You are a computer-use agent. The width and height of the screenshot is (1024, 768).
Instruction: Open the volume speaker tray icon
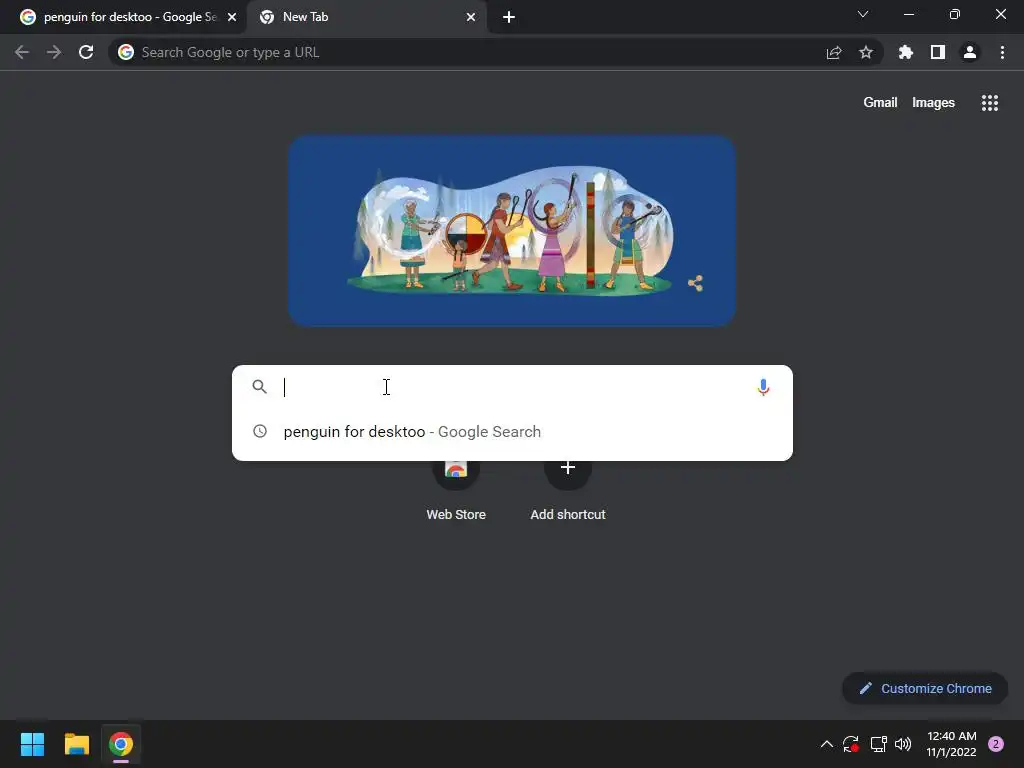903,744
